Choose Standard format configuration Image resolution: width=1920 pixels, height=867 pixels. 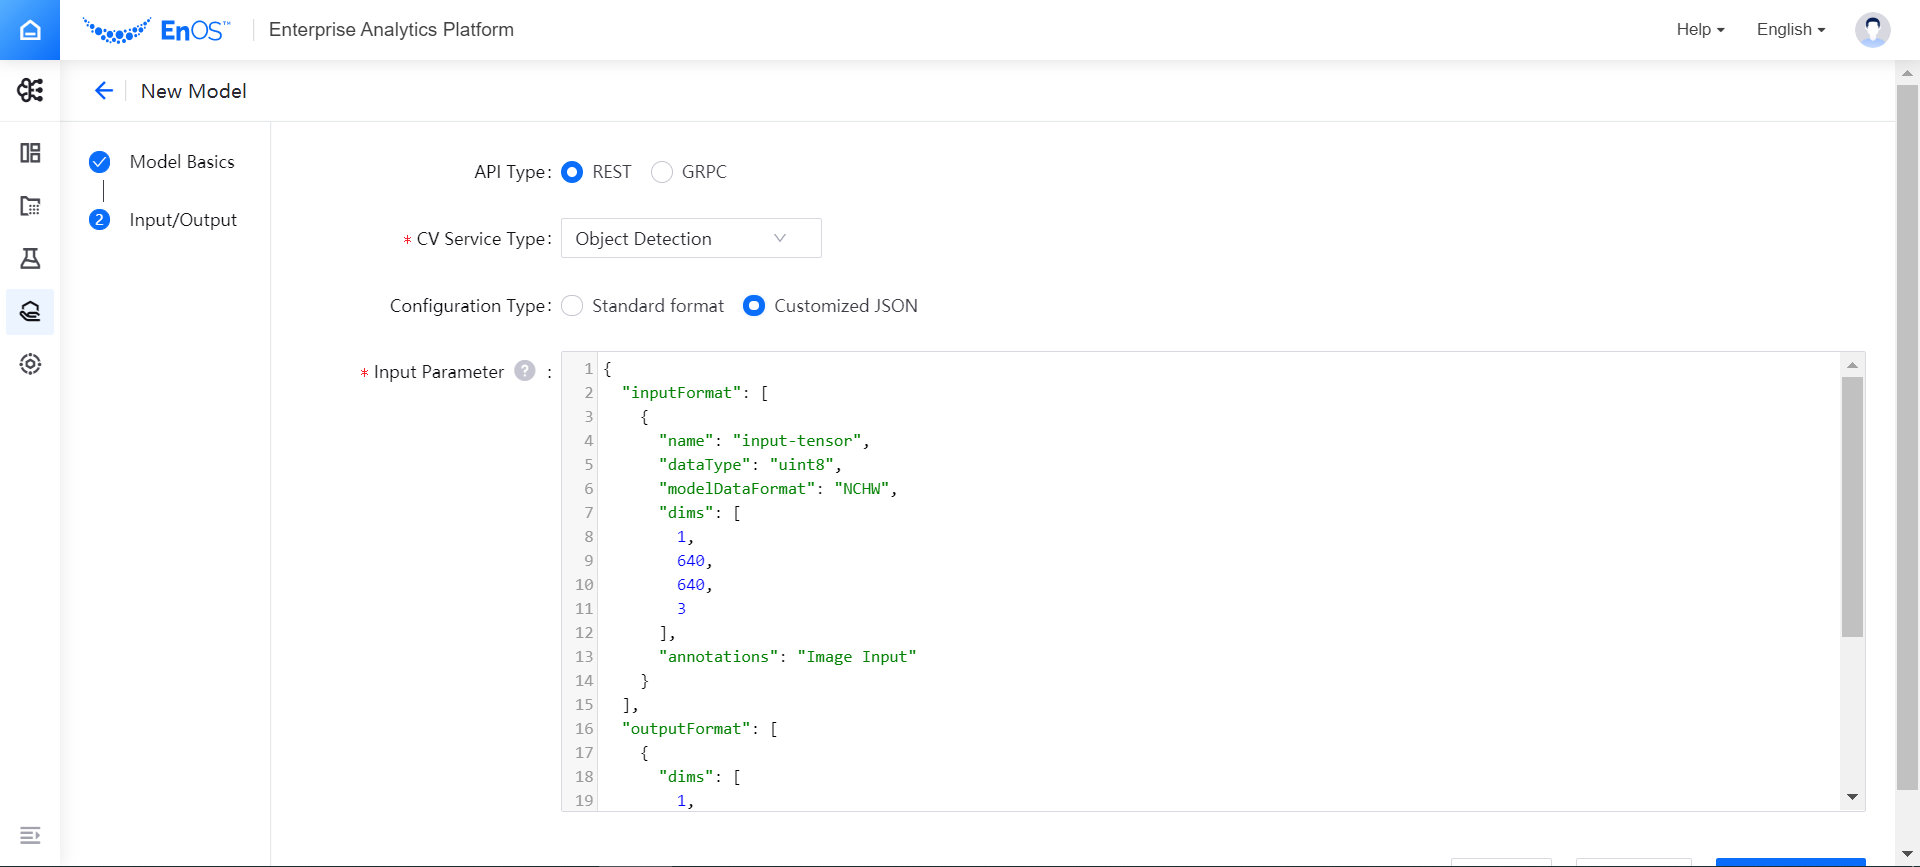click(572, 306)
